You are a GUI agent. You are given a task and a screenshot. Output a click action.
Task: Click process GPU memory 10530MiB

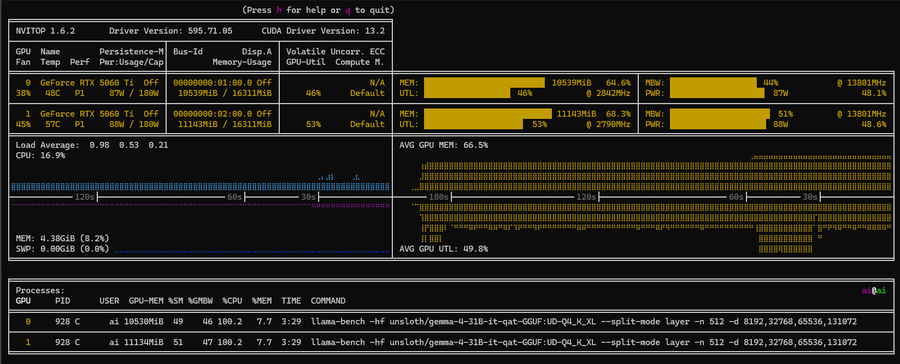[143, 323]
